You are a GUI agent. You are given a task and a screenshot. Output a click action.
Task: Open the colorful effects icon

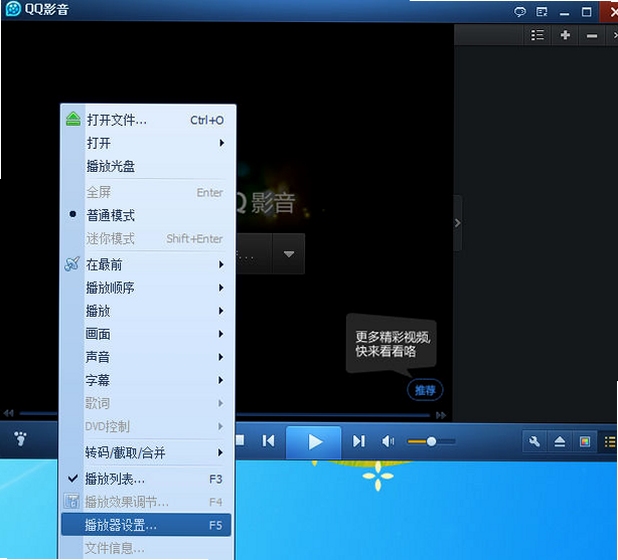click(x=585, y=441)
